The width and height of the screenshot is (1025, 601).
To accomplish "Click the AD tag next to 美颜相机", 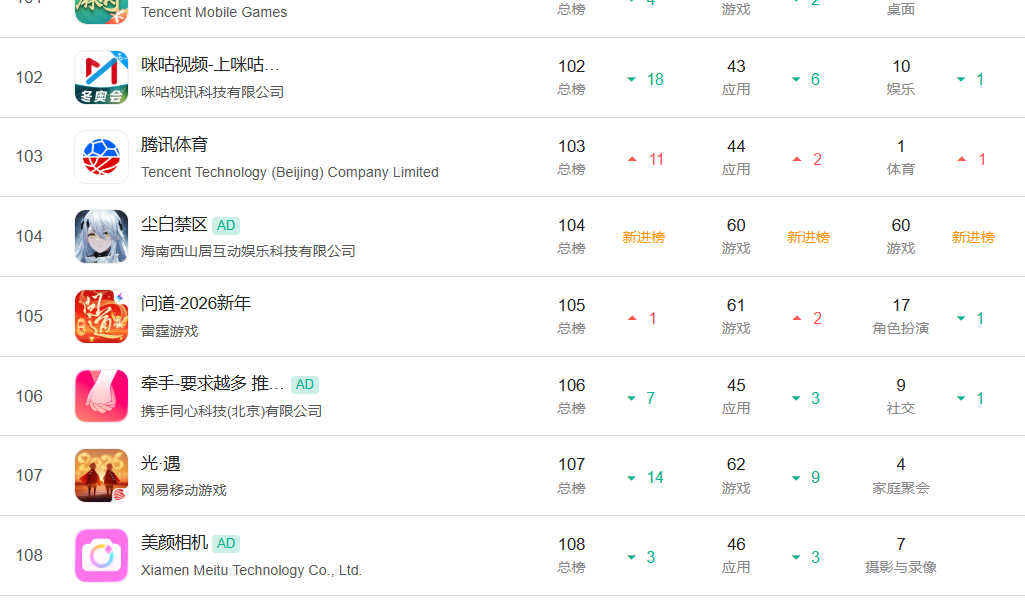I will click(x=226, y=543).
